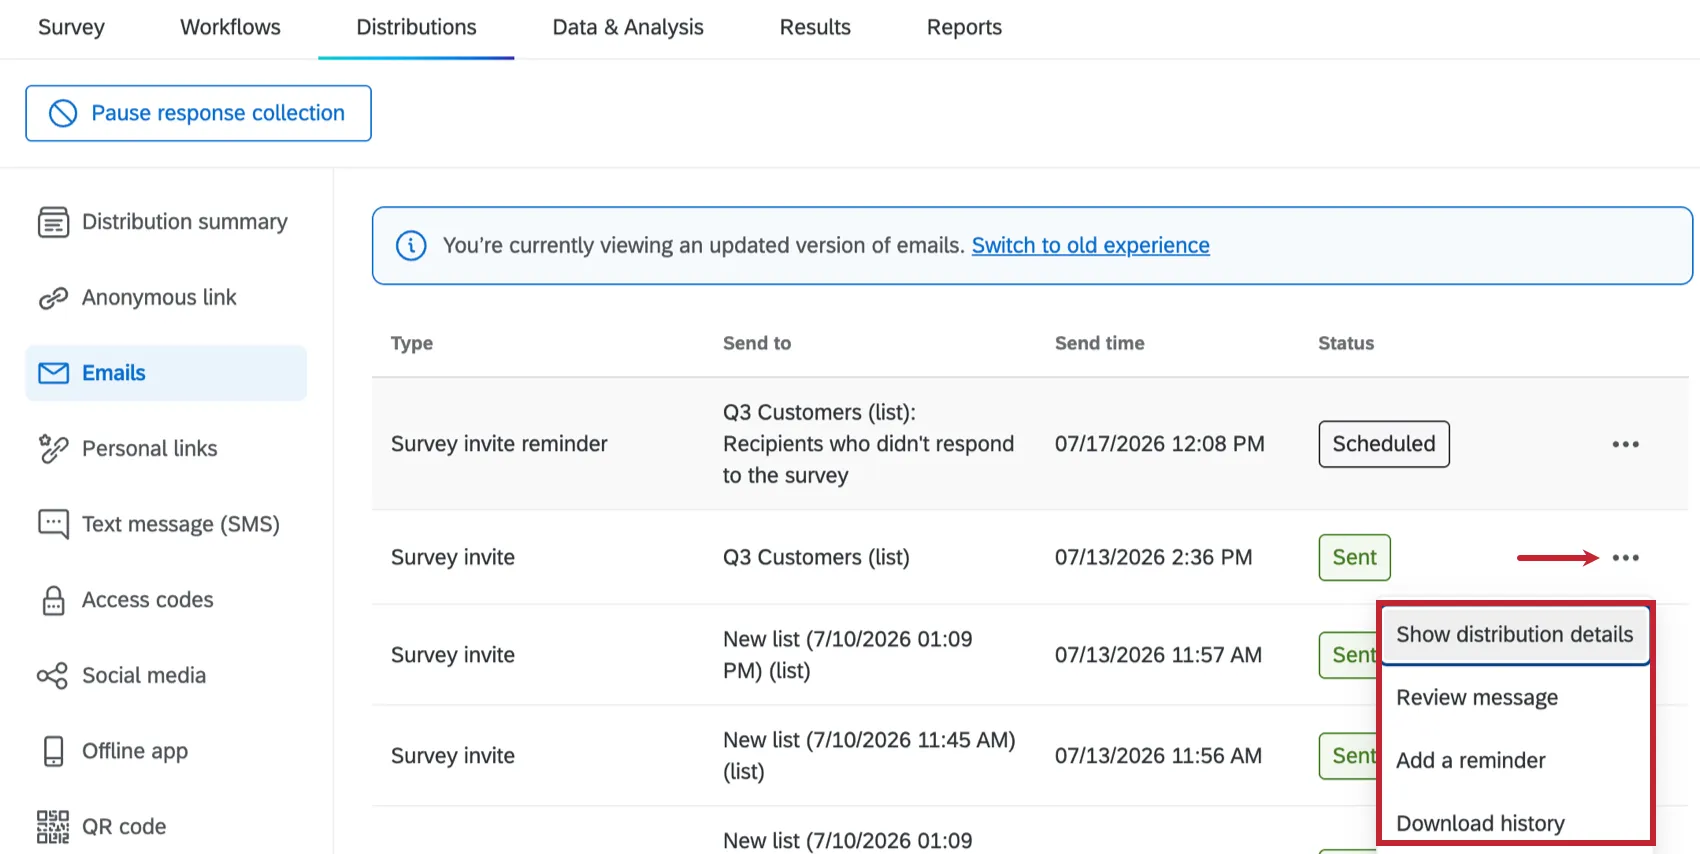Viewport: 1700px width, 854px height.
Task: Open Personal links via its icon
Action: [53, 449]
